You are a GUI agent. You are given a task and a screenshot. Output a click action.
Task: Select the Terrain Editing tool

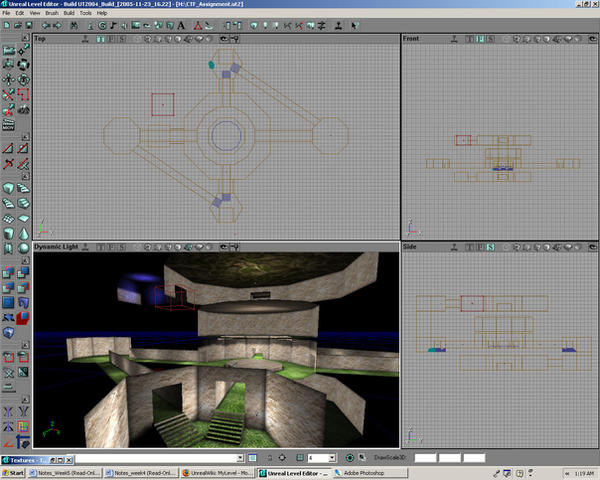[23, 109]
